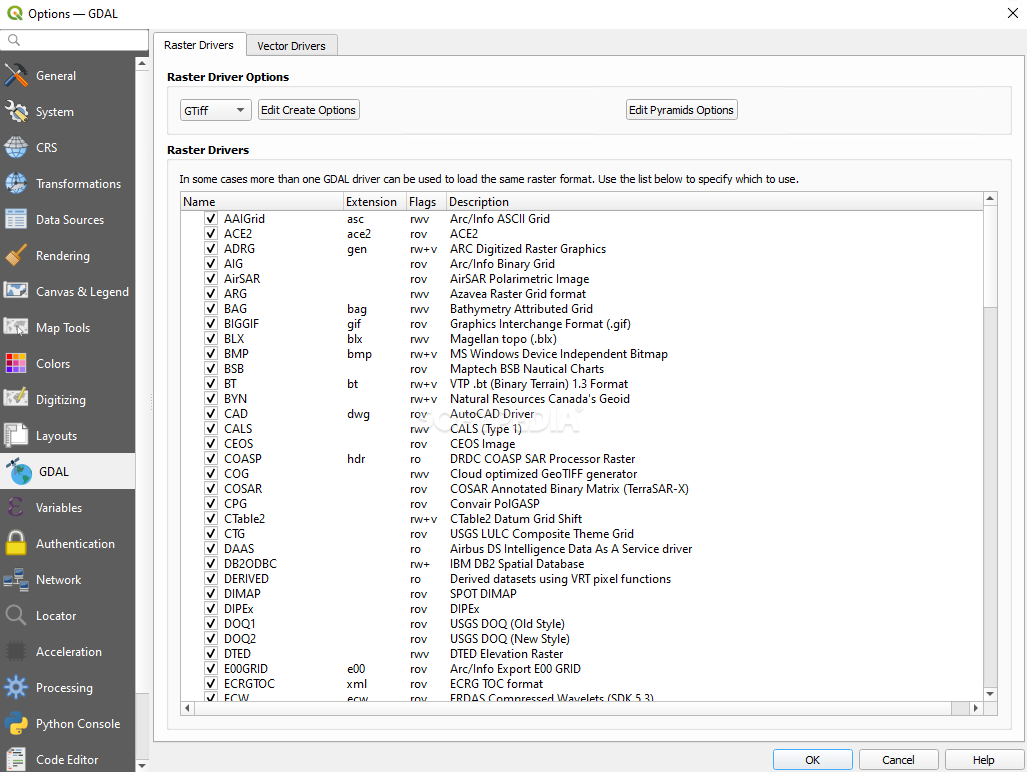The width and height of the screenshot is (1027, 772).
Task: Click the Edit Pyramids Options button
Action: click(681, 110)
